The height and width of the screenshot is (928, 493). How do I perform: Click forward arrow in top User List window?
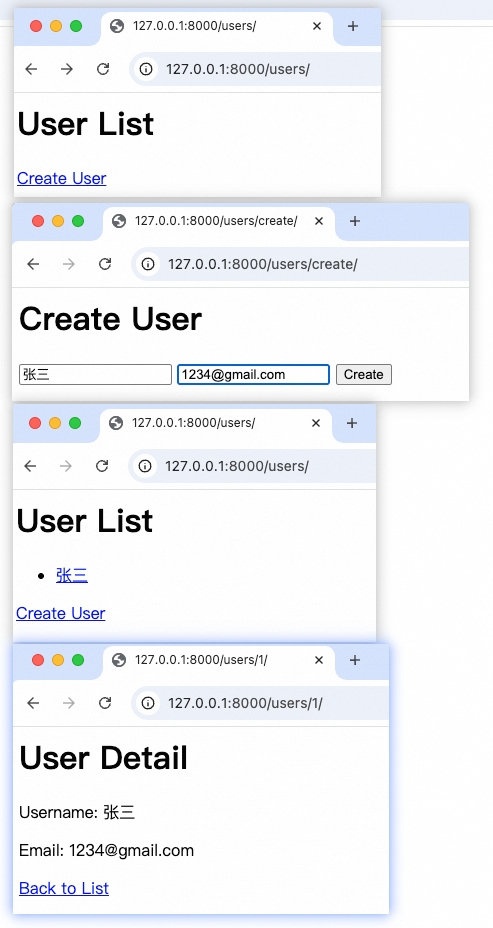(x=67, y=69)
